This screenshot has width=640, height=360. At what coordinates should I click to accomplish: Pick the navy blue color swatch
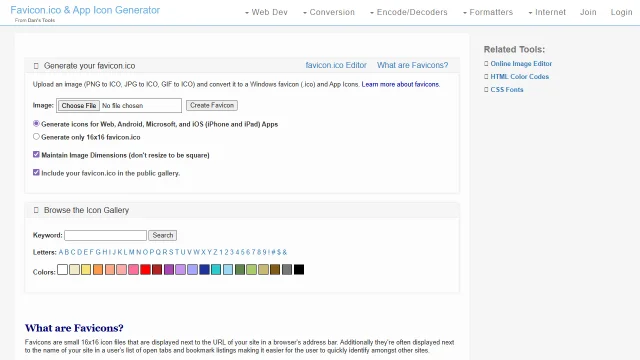click(x=204, y=269)
